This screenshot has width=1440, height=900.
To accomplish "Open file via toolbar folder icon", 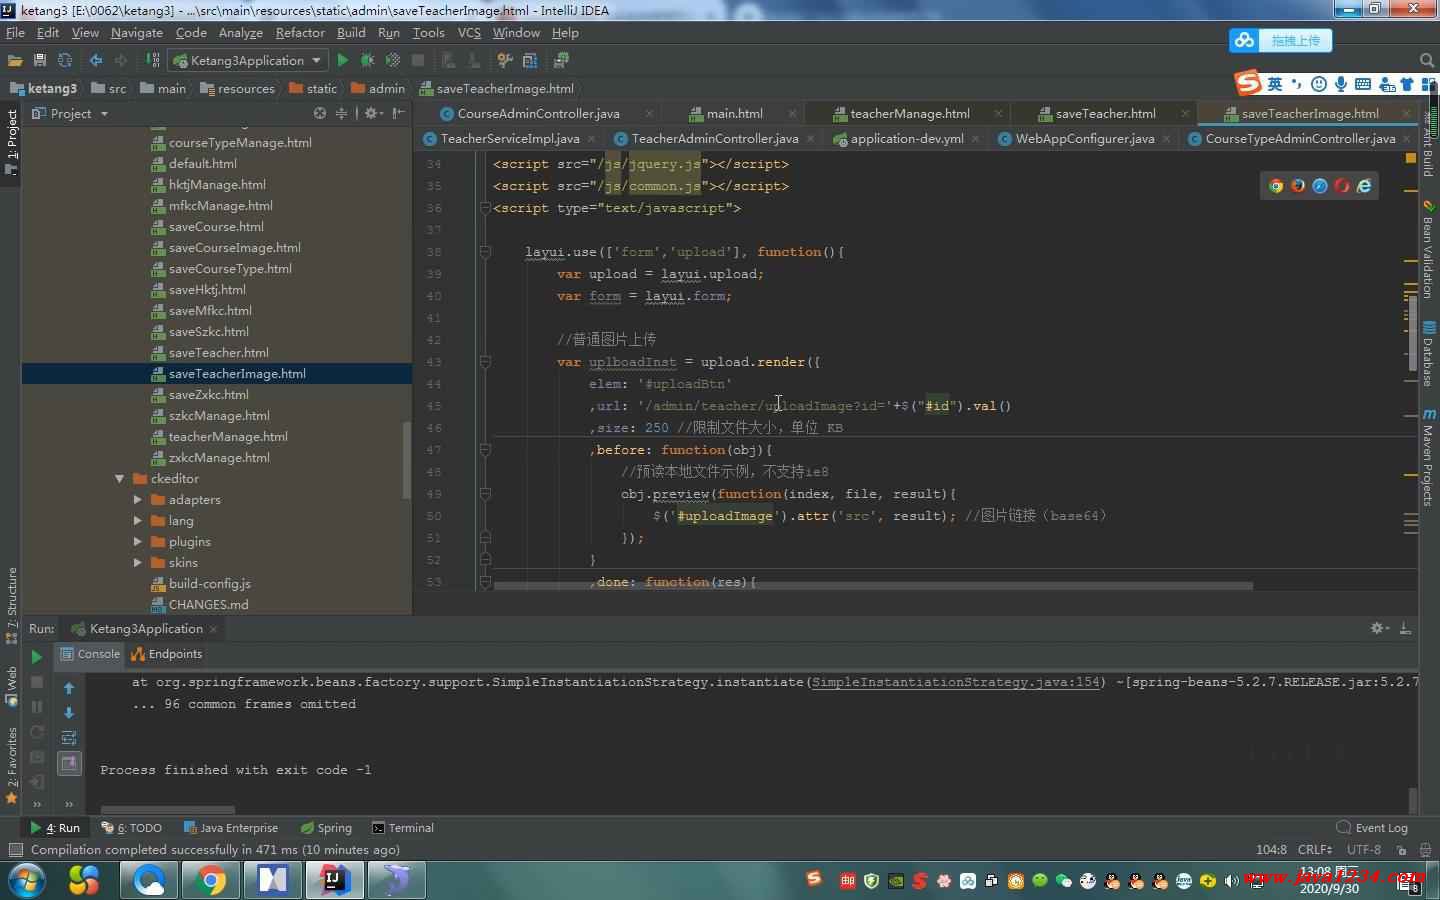I will (x=15, y=61).
